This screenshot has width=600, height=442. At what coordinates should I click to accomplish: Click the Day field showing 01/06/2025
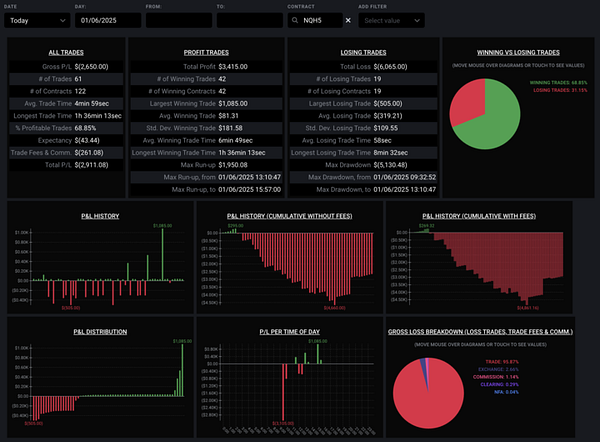pos(108,20)
